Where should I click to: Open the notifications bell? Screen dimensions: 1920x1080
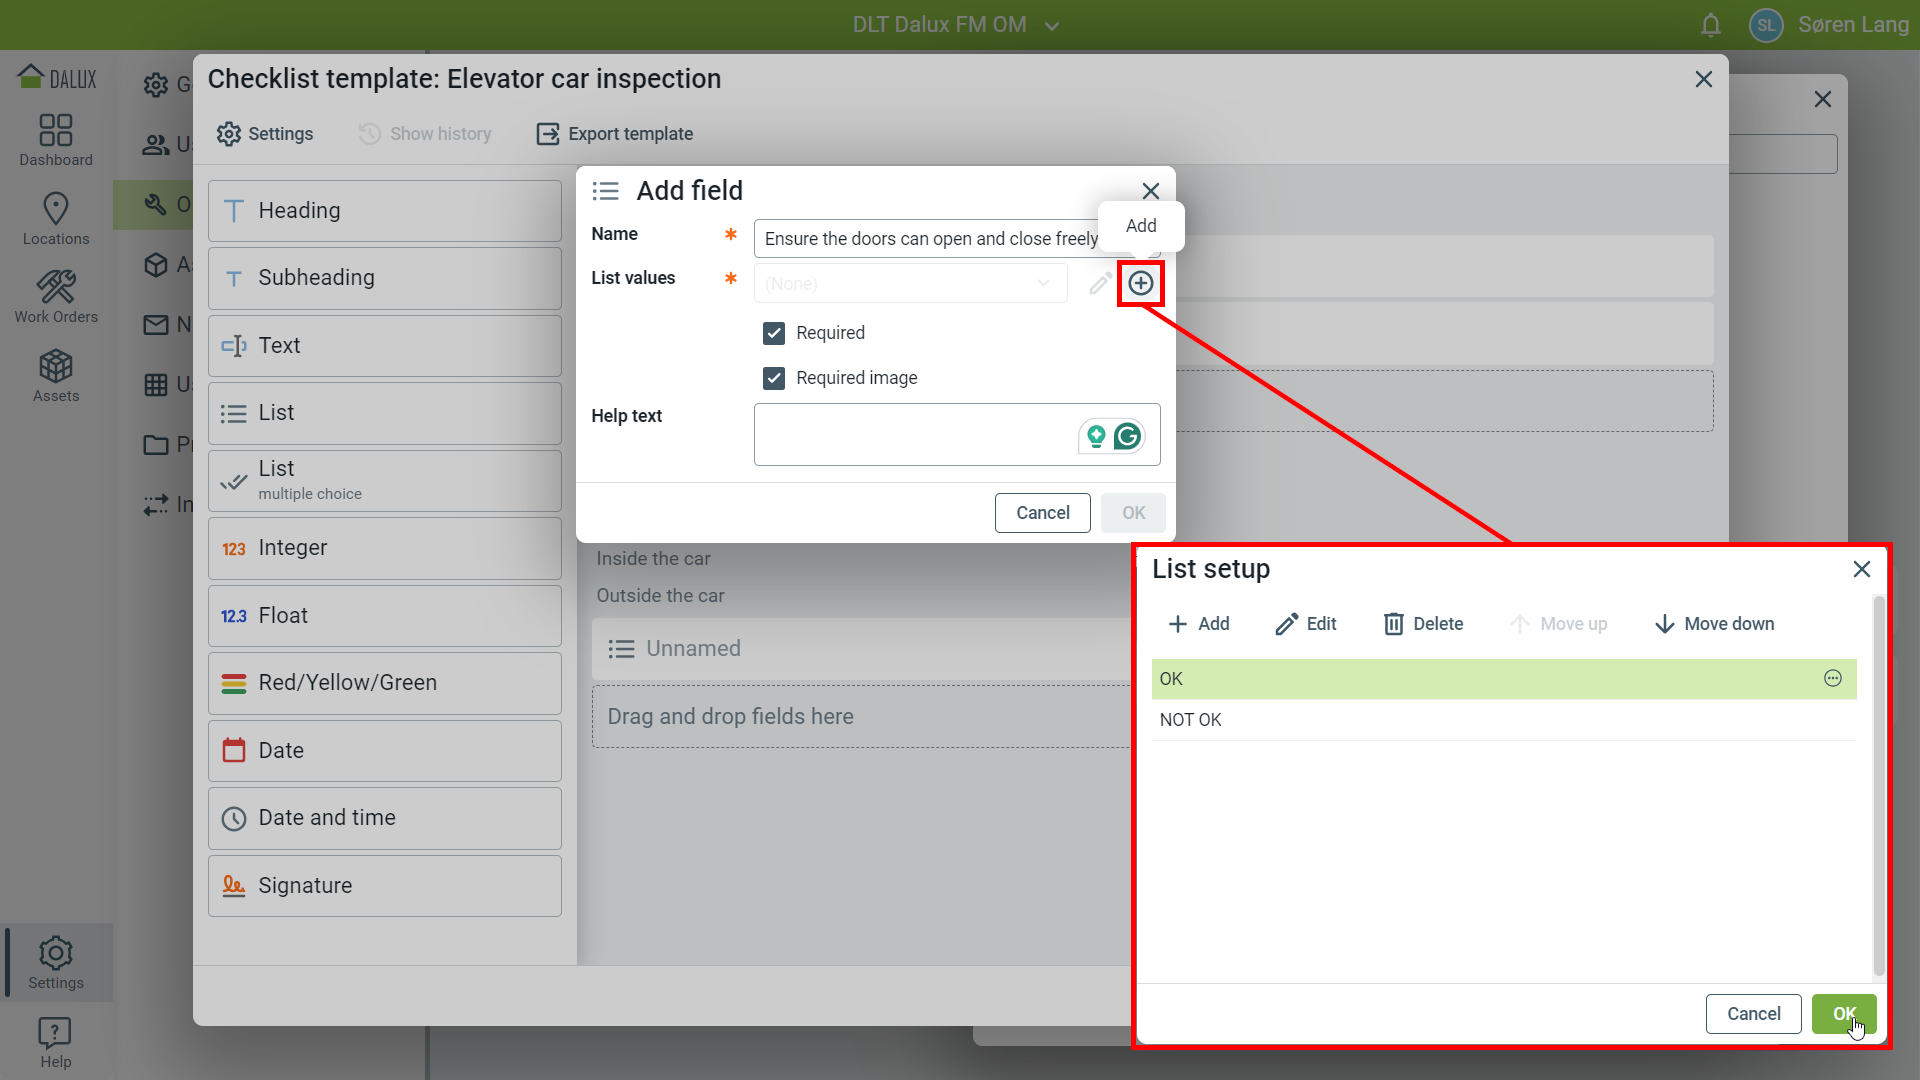pos(1711,25)
